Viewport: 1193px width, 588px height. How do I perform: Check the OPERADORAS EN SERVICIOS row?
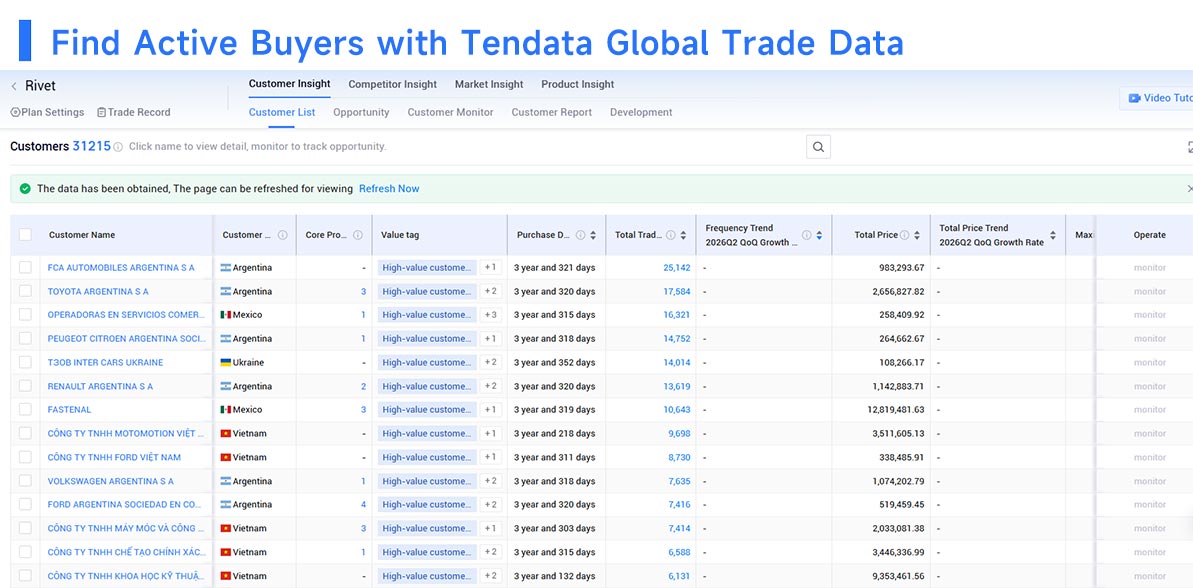tap(25, 315)
